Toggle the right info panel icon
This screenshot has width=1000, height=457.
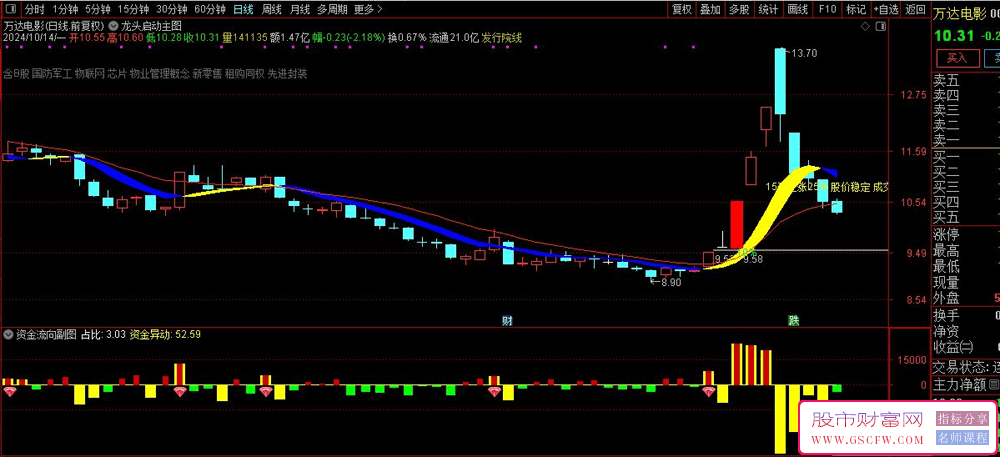881,26
